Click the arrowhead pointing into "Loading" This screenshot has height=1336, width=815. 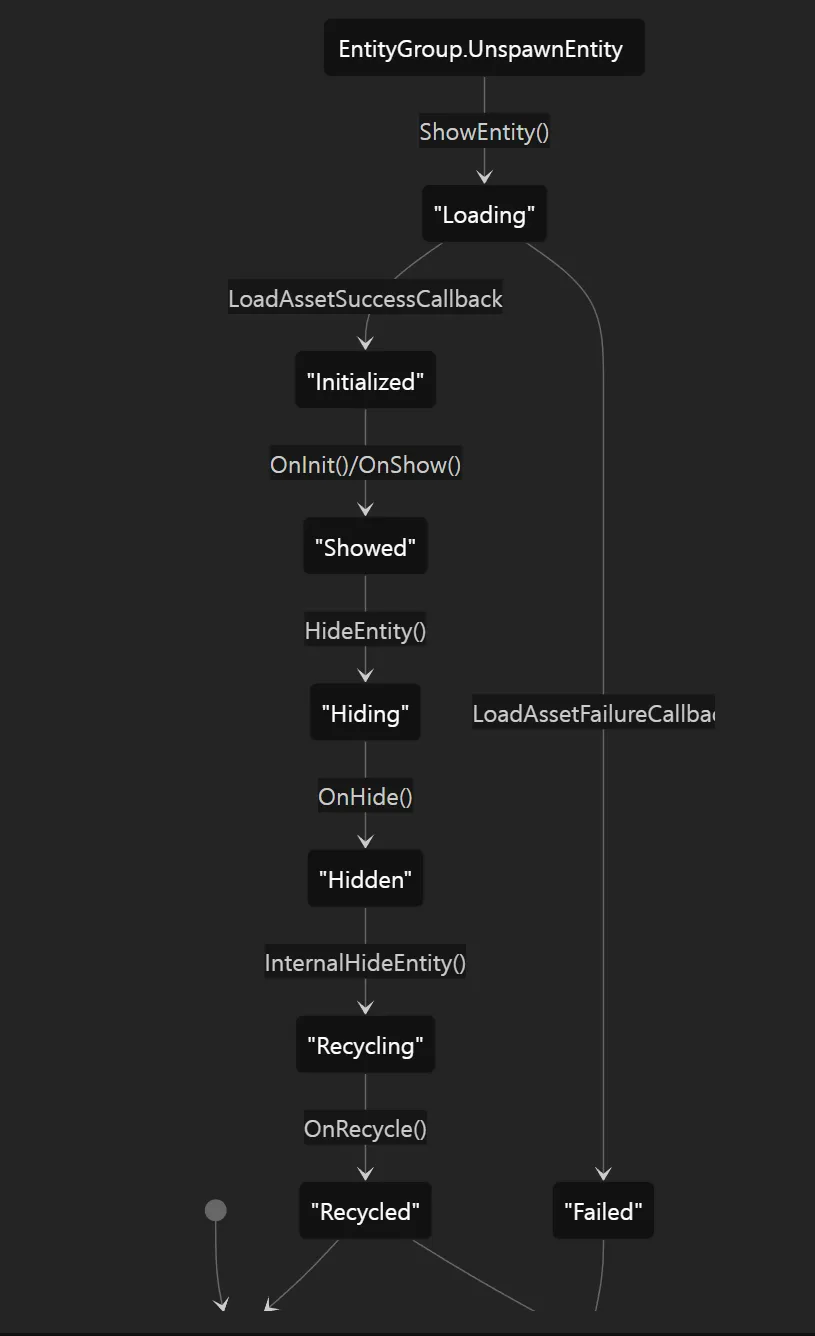click(x=484, y=176)
